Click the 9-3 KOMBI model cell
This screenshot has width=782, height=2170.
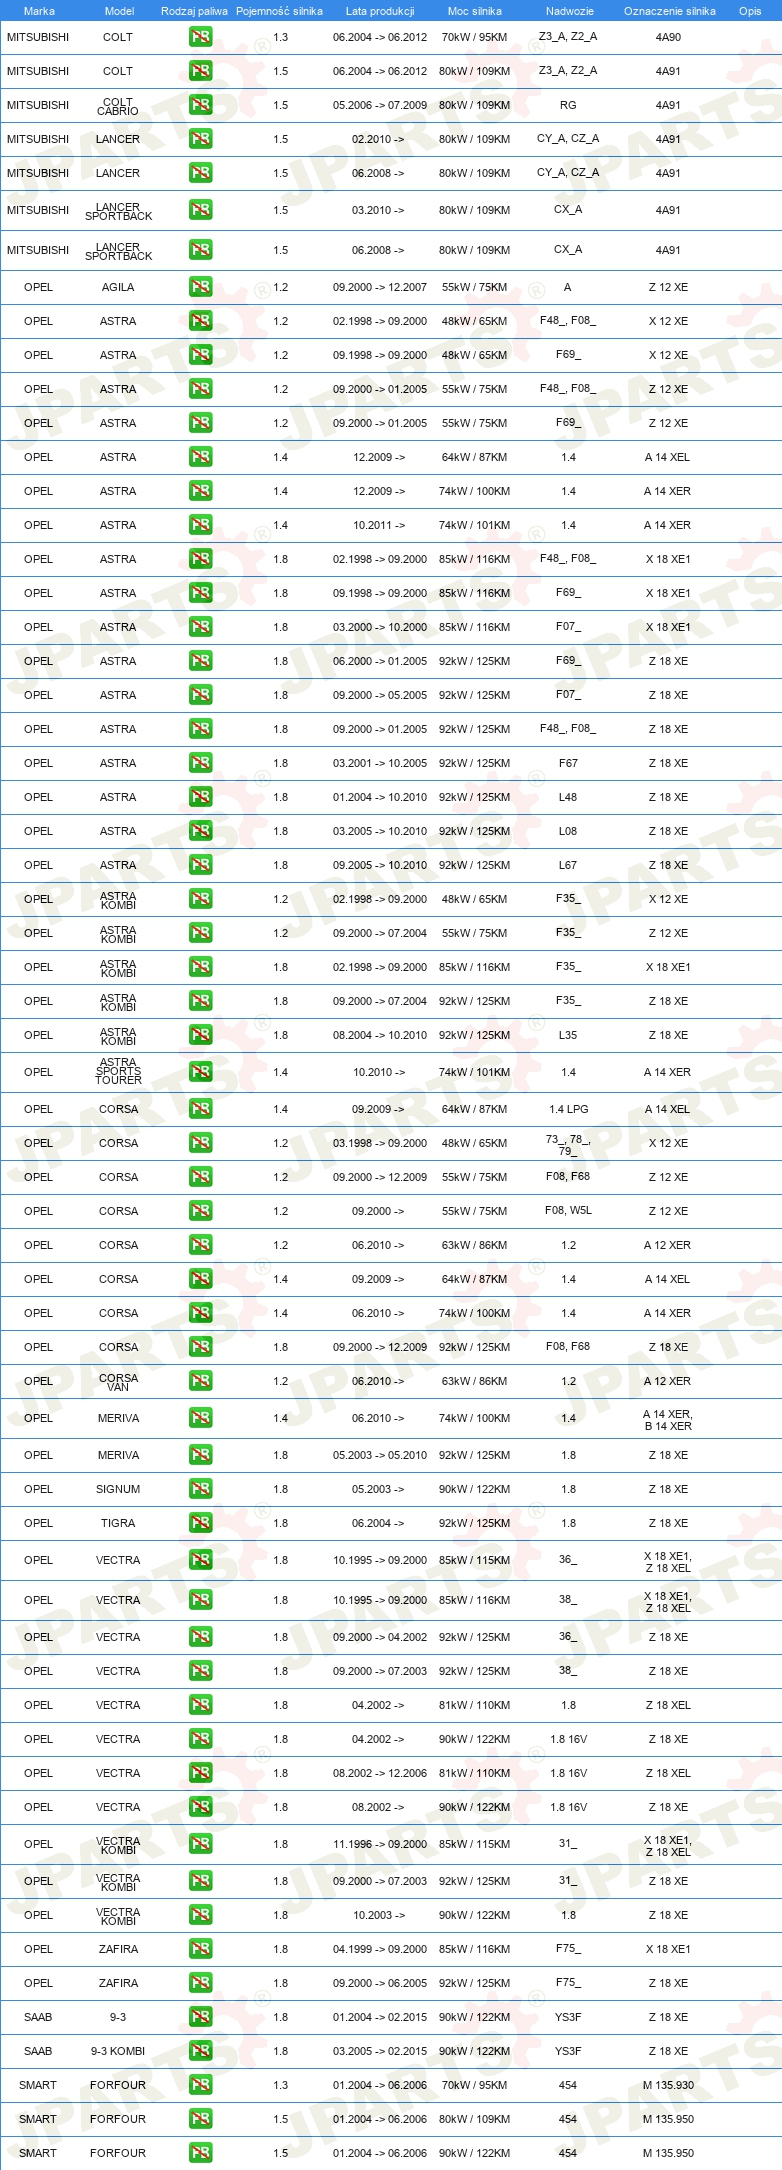[x=118, y=2051]
